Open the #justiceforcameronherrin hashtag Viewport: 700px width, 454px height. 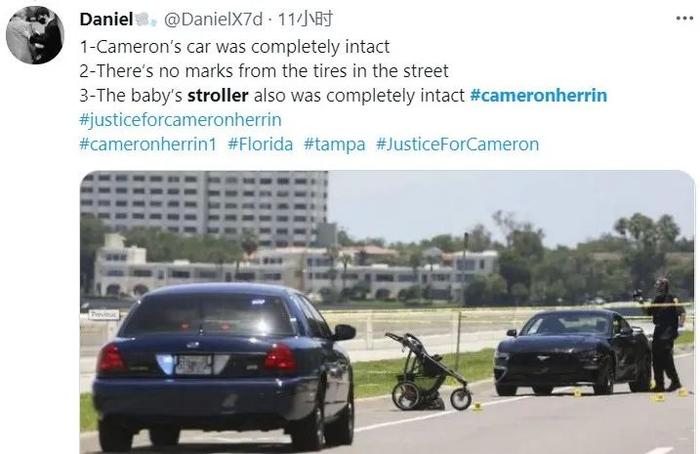(180, 120)
